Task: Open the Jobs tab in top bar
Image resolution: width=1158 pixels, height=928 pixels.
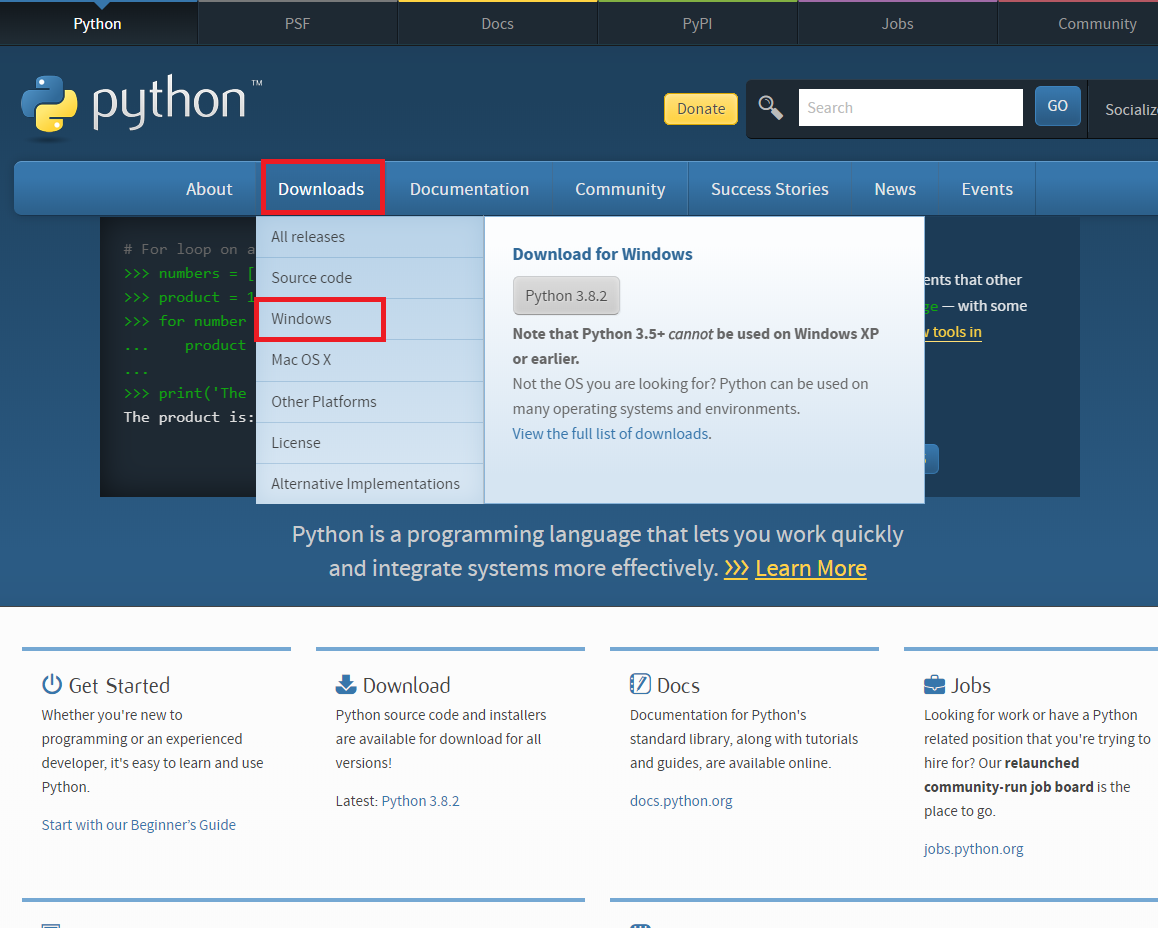Action: click(x=897, y=24)
